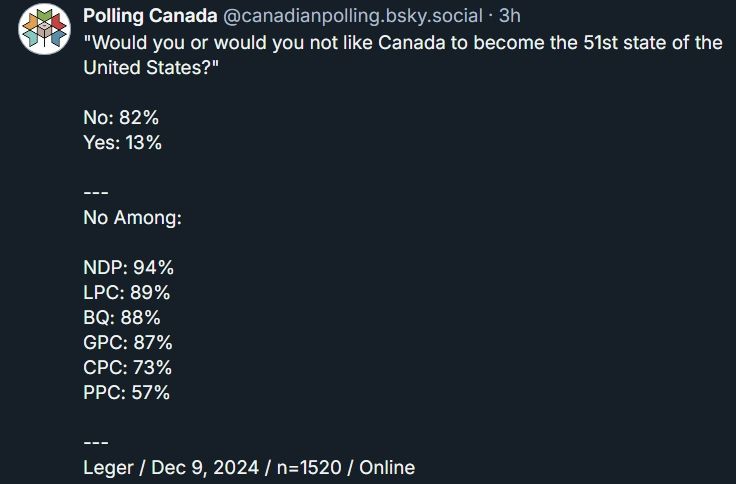Click the 'Dec 9, 2024' date text
Viewport: 736px width, 484px height.
coord(205,468)
